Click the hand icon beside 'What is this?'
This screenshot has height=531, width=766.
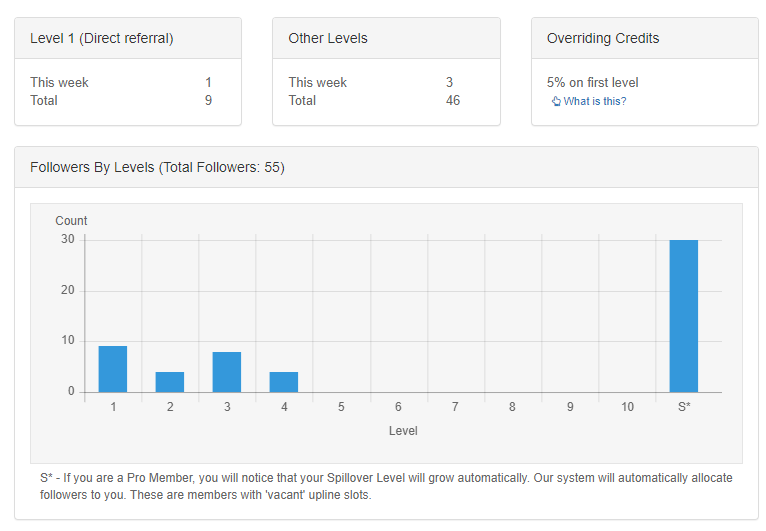pyautogui.click(x=556, y=102)
